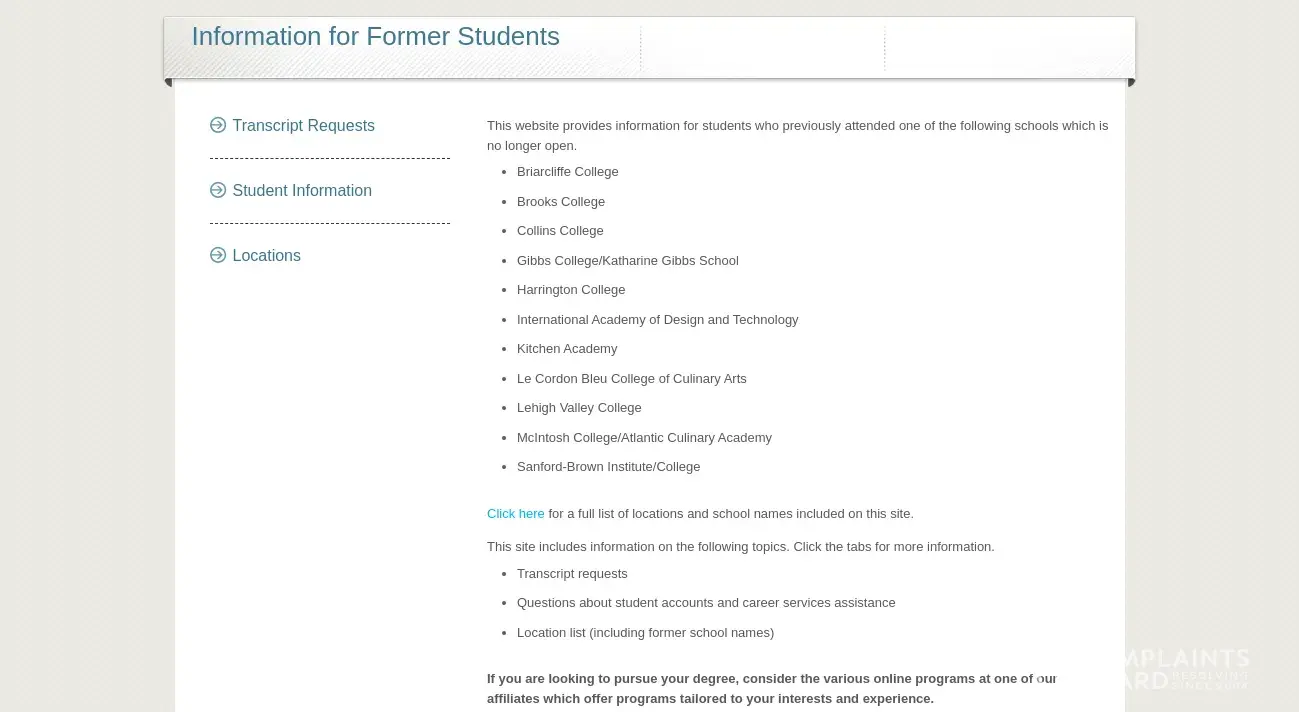Go to the Locations sidebar link

click(266, 256)
